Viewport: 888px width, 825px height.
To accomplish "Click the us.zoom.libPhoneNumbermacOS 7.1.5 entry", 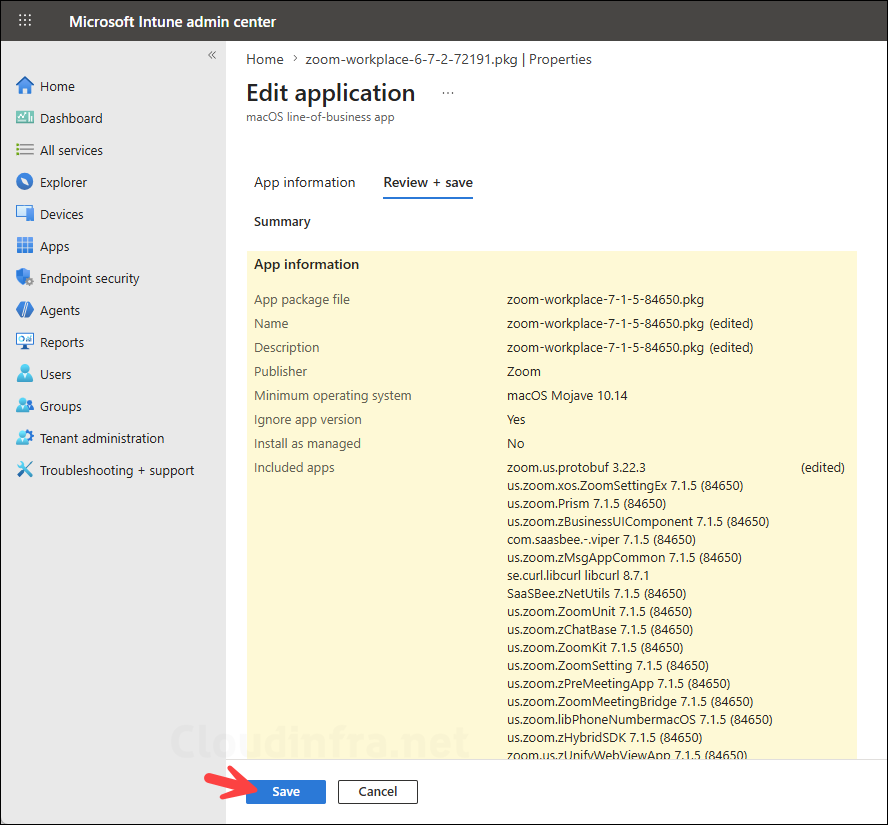I will click(x=639, y=720).
